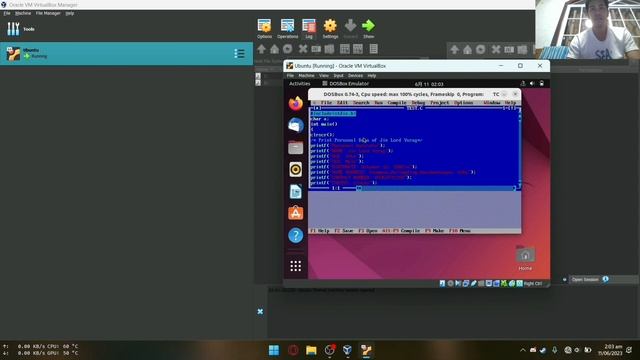Screen dimensions: 640x360
Task: Open Options menu in Turbo C
Action: 463,103
